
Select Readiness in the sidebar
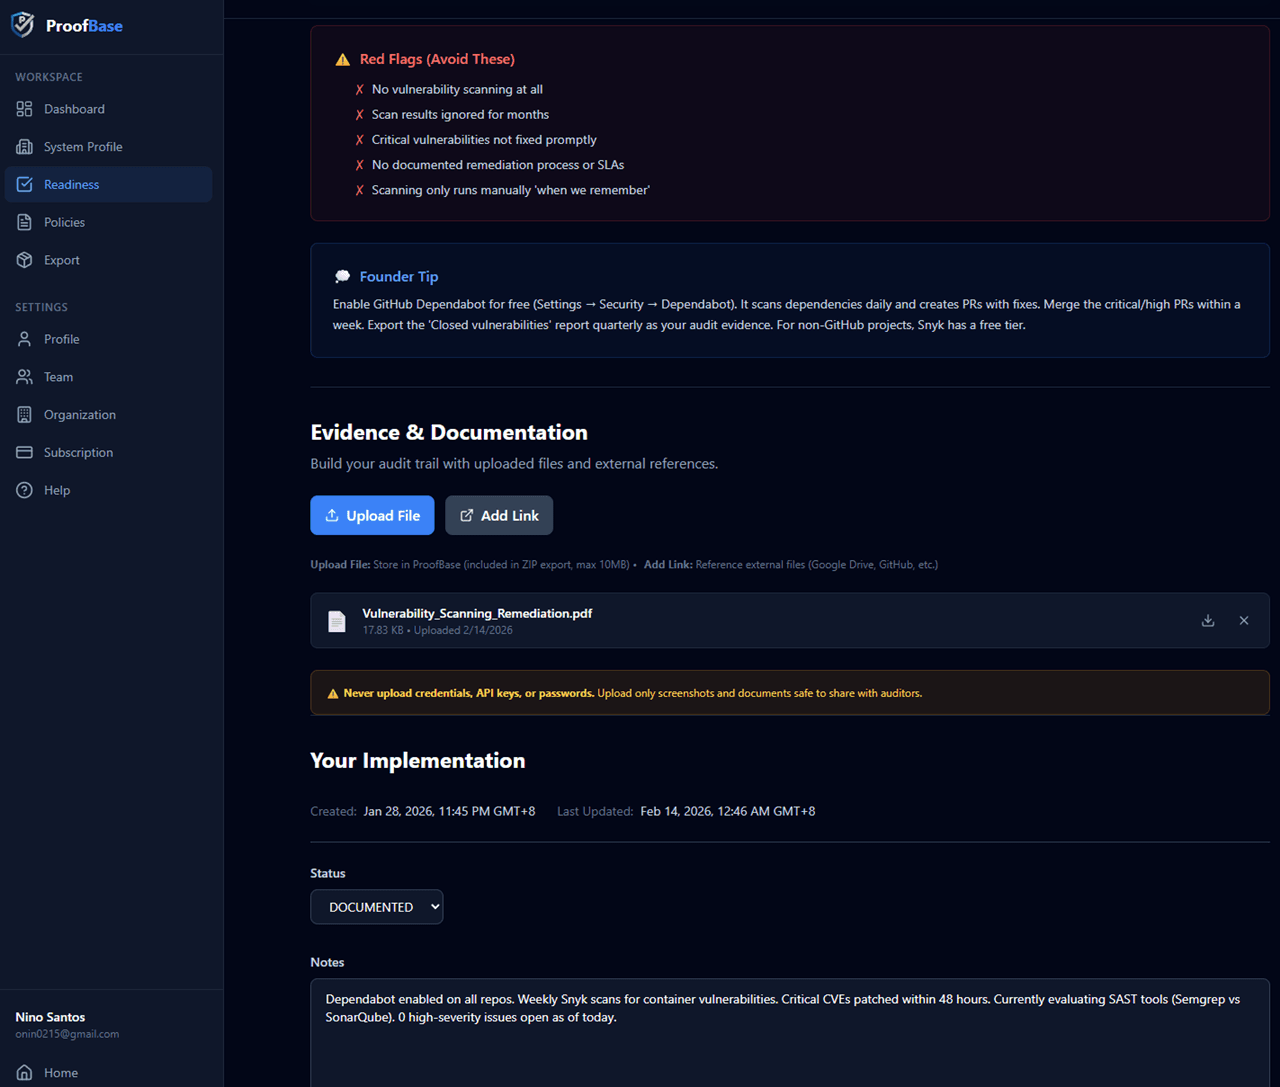coord(71,184)
